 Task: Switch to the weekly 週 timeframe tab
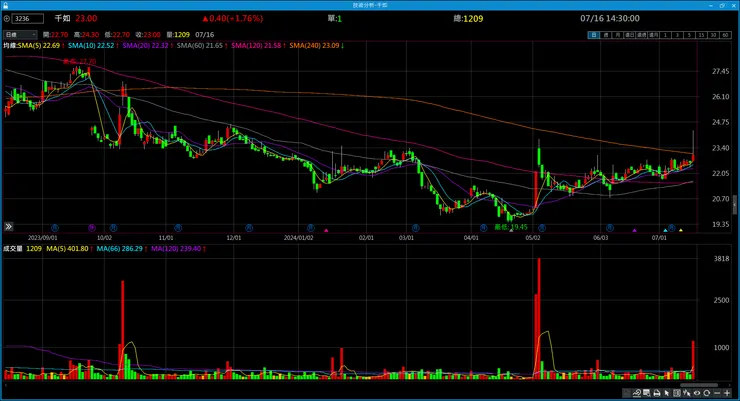point(605,35)
